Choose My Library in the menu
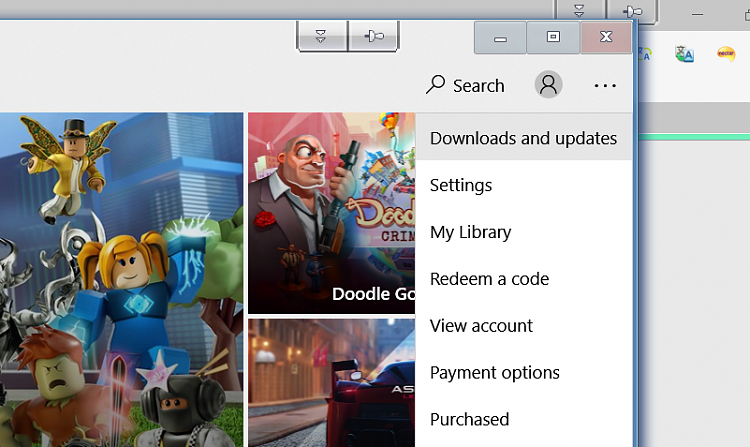Screen dimensions: 750x447 (524, 231)
